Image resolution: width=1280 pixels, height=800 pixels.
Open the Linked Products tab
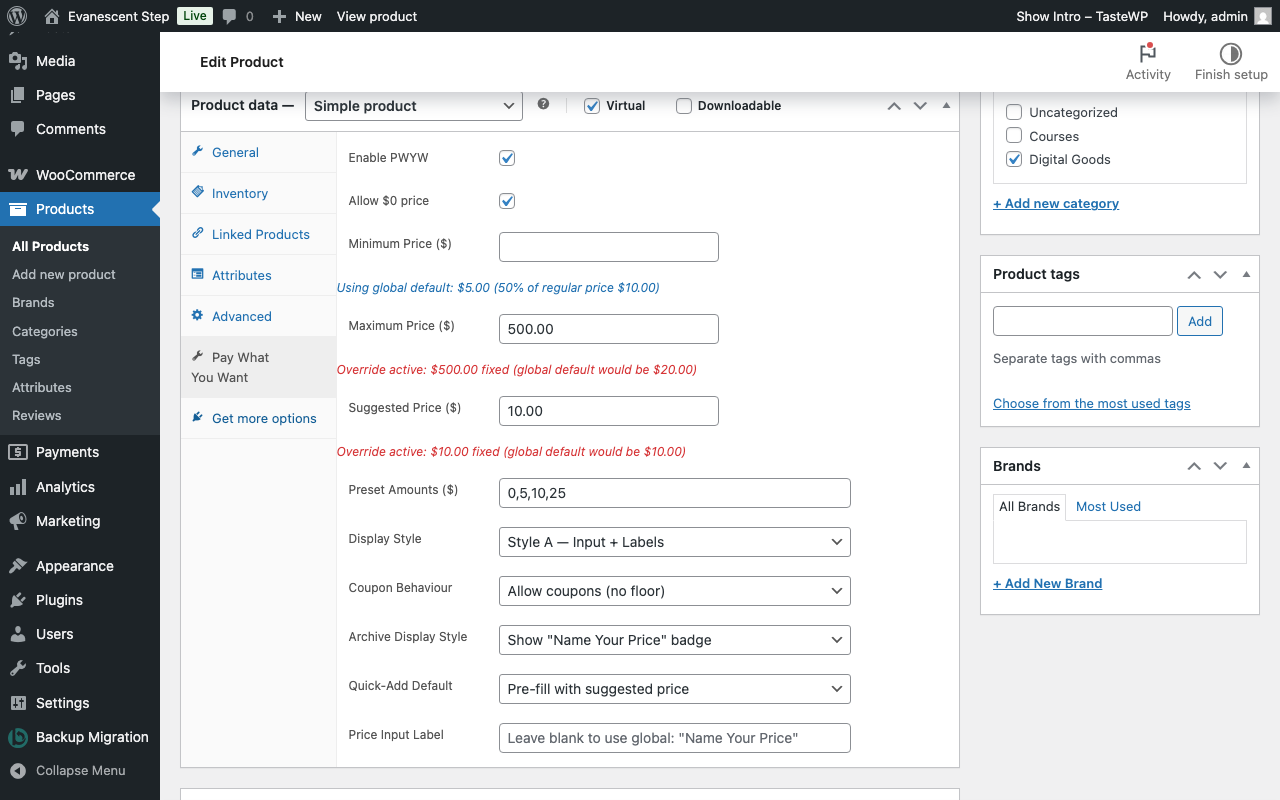pos(259,234)
